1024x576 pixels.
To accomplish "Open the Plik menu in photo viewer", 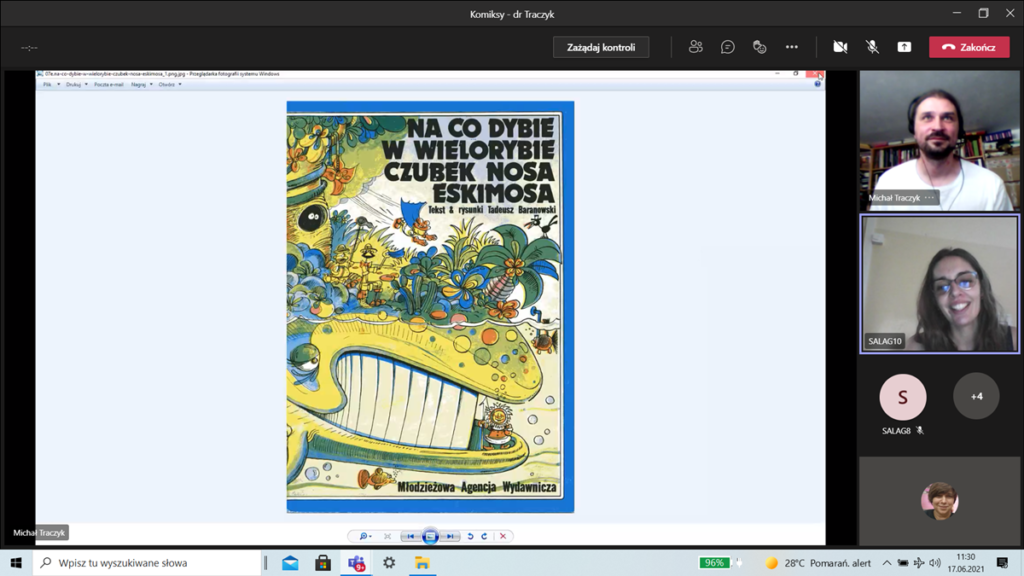I will coord(50,84).
